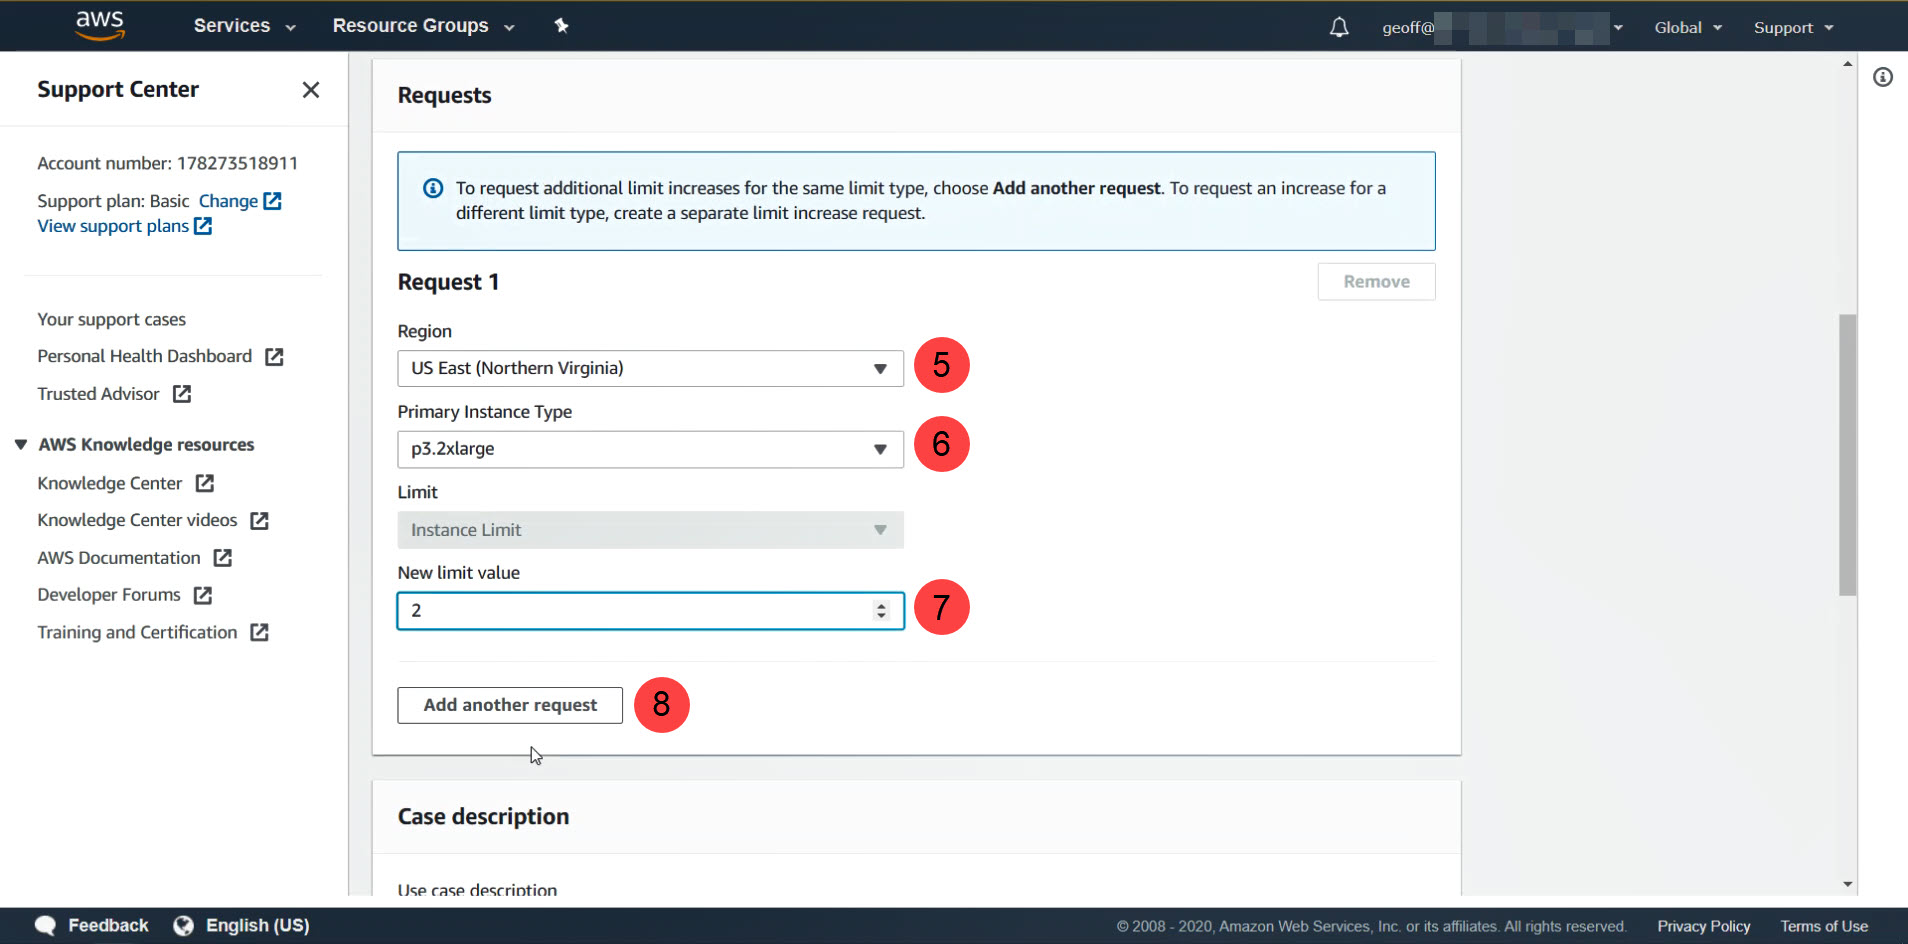Image resolution: width=1908 pixels, height=944 pixels.
Task: Expand the Region dropdown showing US East
Action: point(650,368)
